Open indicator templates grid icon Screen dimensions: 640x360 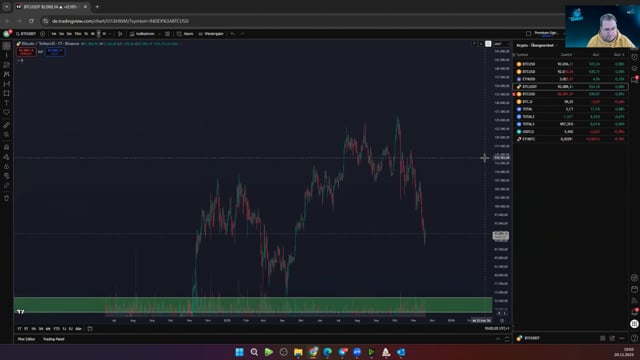[x=167, y=34]
